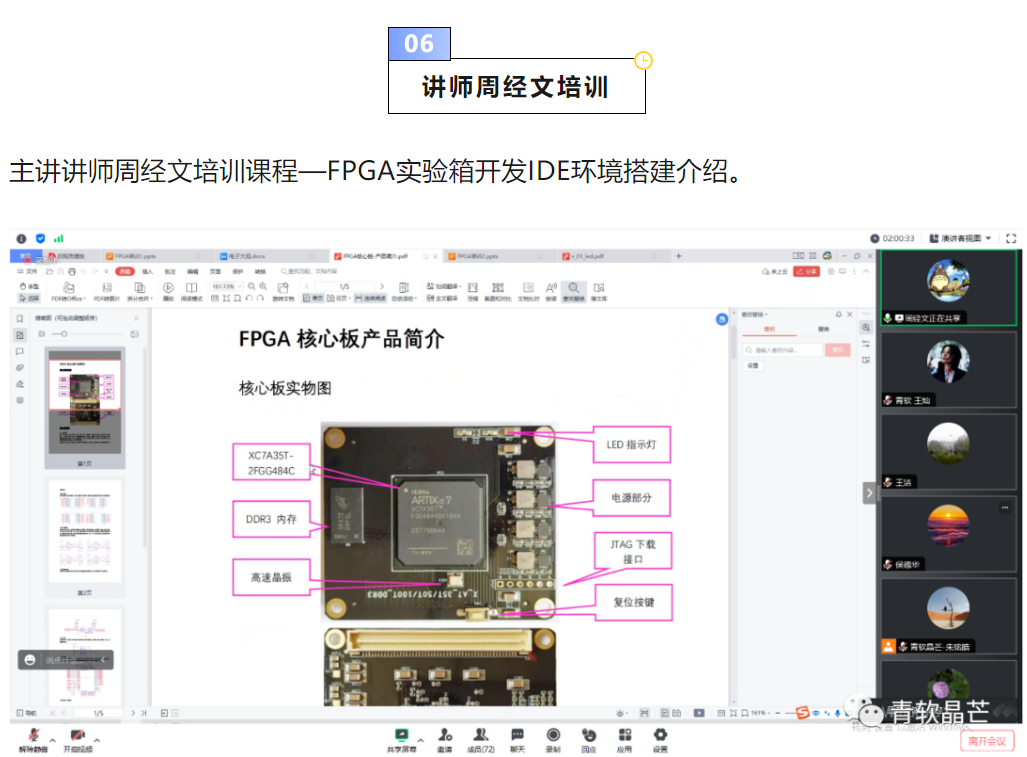Click the zoom out magnifier
Viewport: 1027px width, 757px height.
252,286
